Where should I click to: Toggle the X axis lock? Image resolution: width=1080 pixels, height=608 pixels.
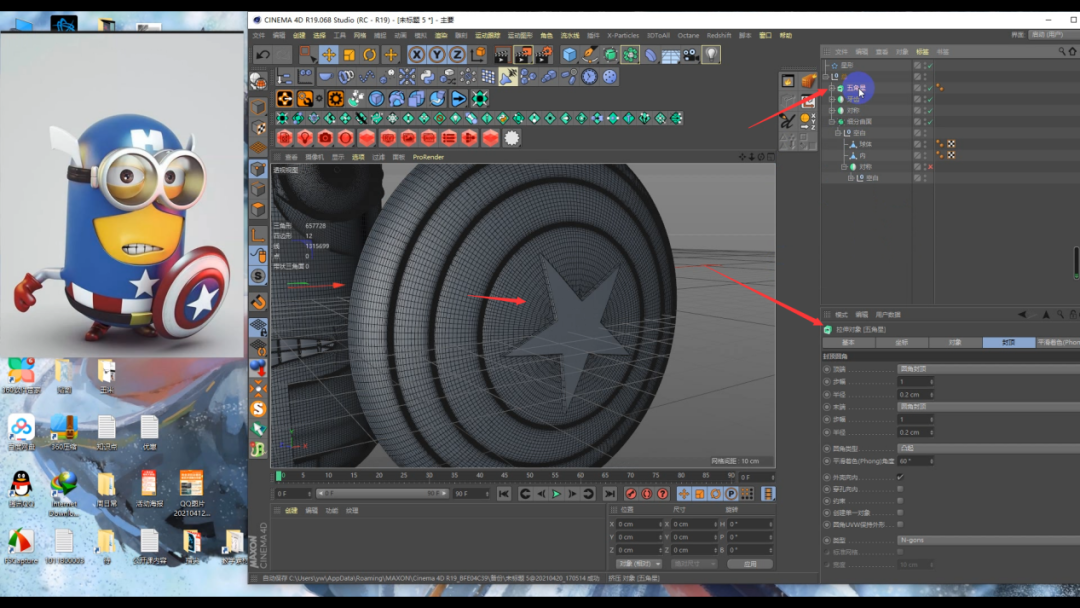tap(417, 54)
